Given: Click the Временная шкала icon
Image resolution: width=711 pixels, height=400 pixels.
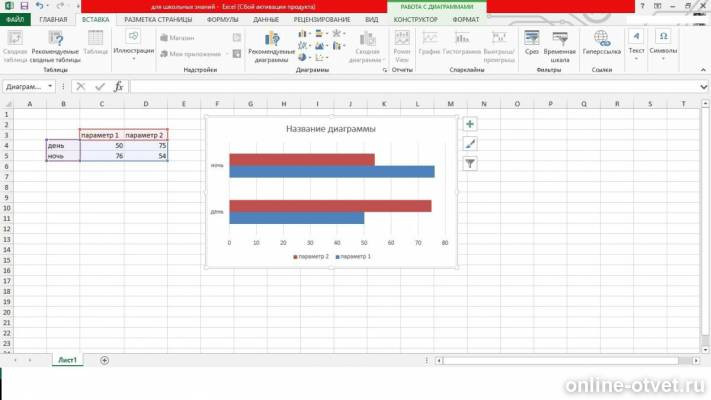Looking at the screenshot, I should point(560,47).
